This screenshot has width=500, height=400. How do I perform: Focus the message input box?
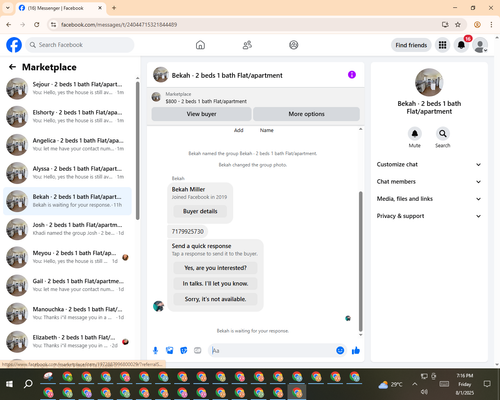[272, 350]
